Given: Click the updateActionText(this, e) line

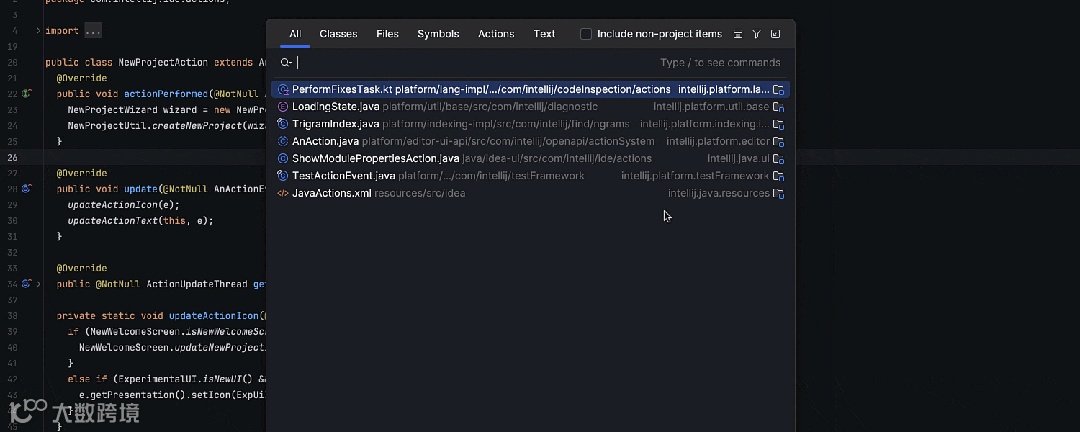Looking at the screenshot, I should click(x=141, y=220).
